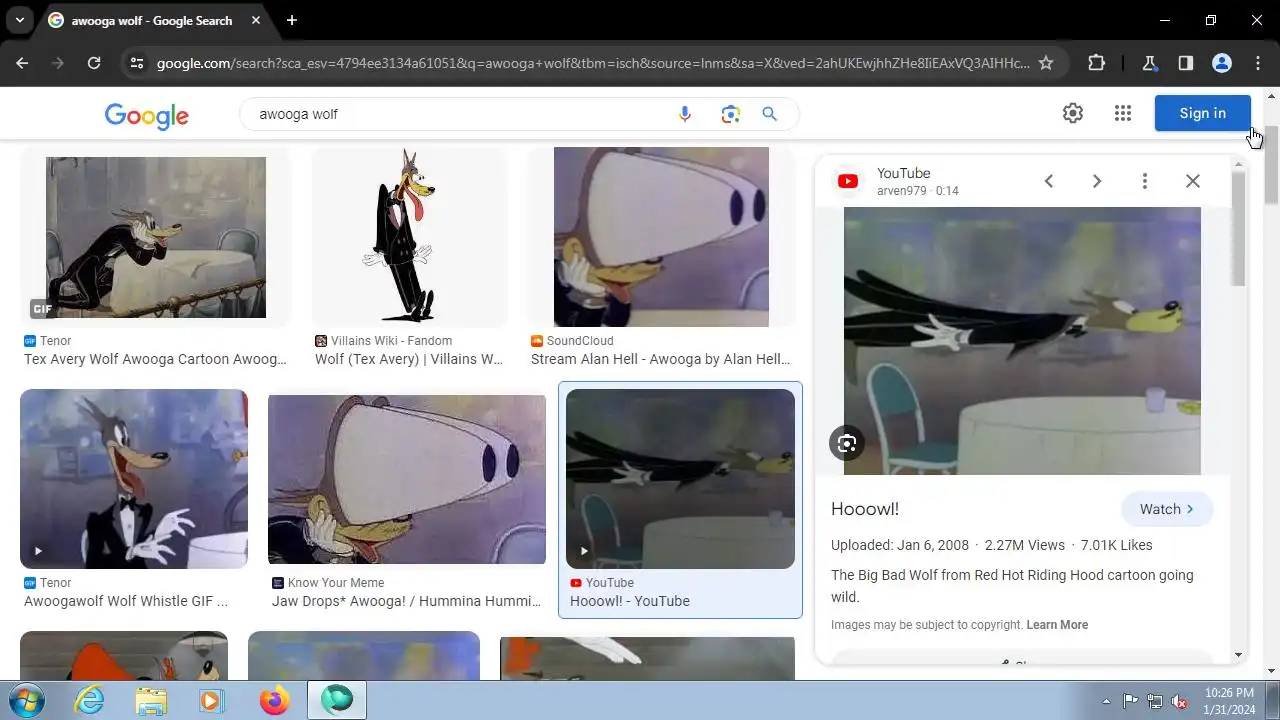Open the large wolf preview image
1280x720 pixels.
(x=1022, y=341)
